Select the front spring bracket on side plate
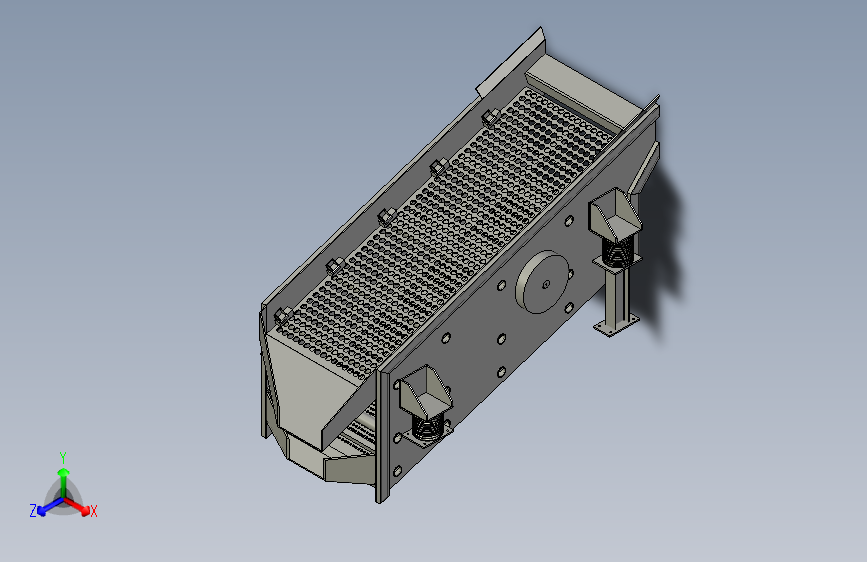 425,391
